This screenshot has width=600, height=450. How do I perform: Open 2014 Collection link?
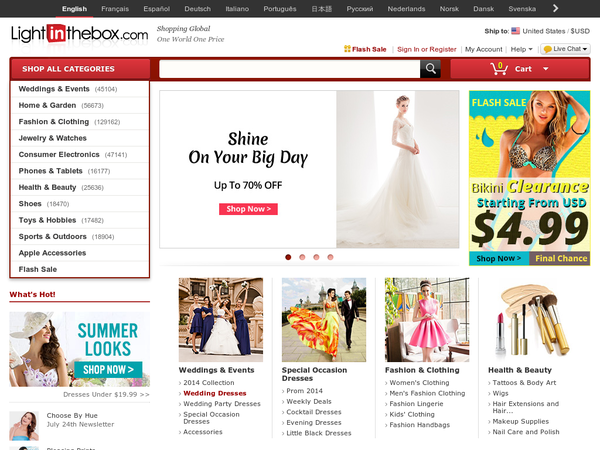(209, 383)
